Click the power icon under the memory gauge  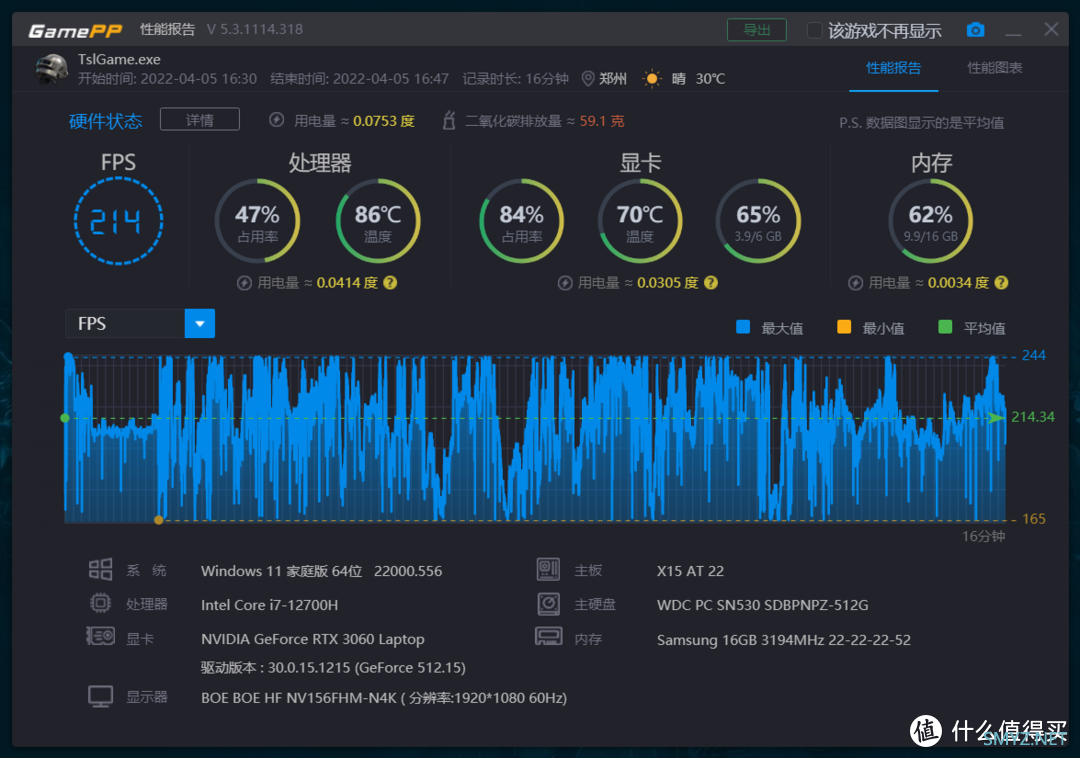pyautogui.click(x=855, y=283)
